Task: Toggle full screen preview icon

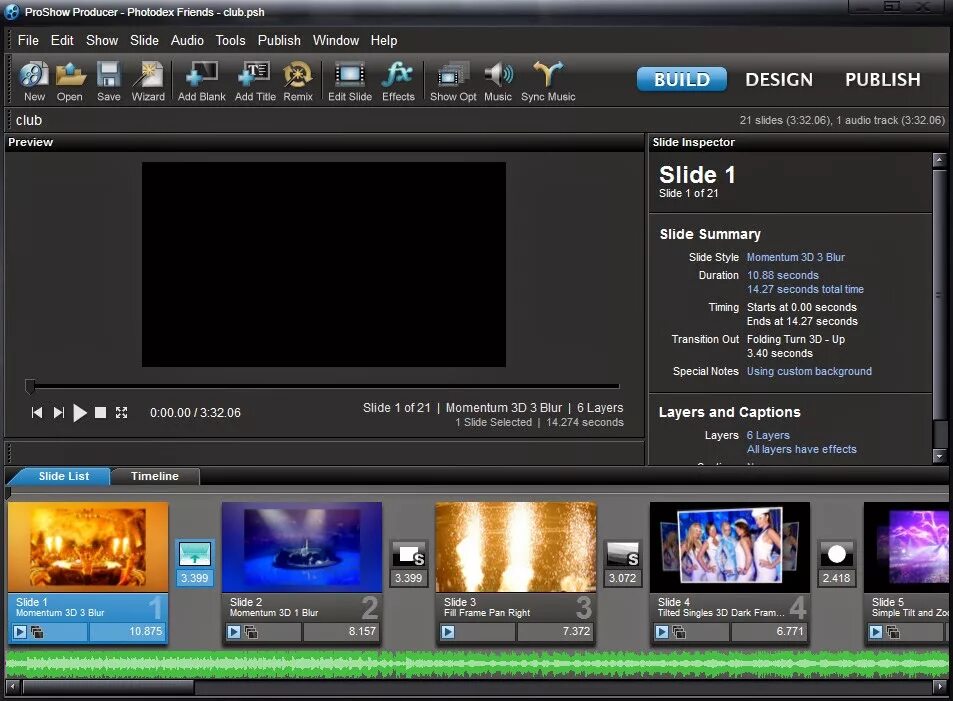Action: pyautogui.click(x=122, y=413)
